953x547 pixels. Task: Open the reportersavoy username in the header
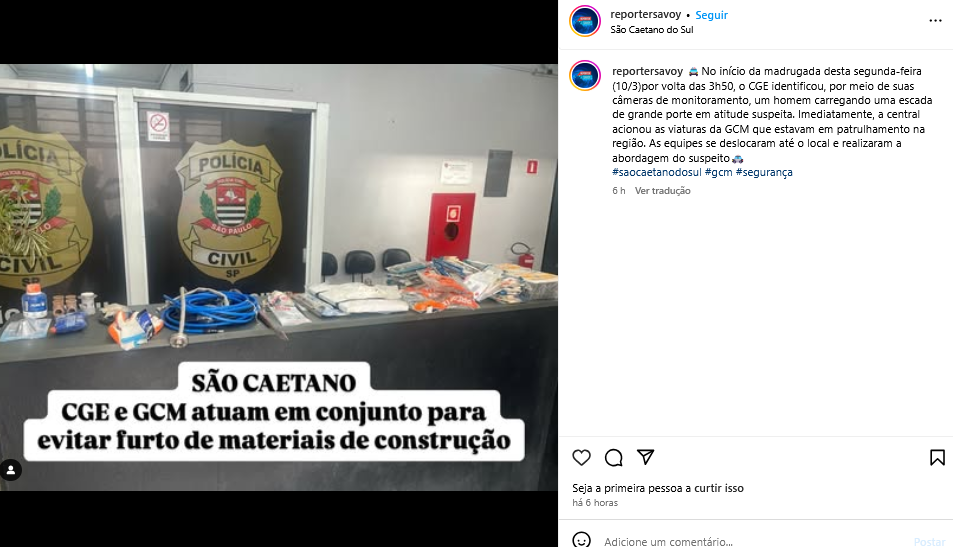[645, 15]
